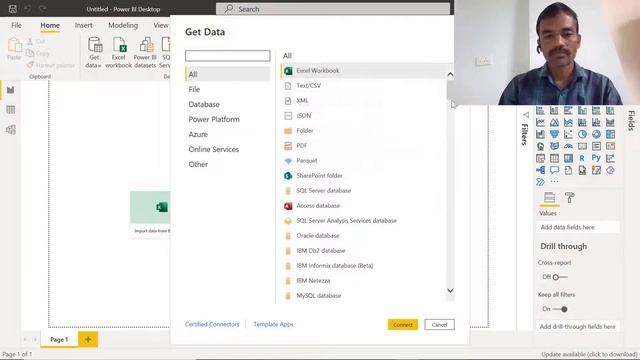The image size is (640, 360).
Task: Click the Undo arrow in title bar
Action: tap(27, 9)
